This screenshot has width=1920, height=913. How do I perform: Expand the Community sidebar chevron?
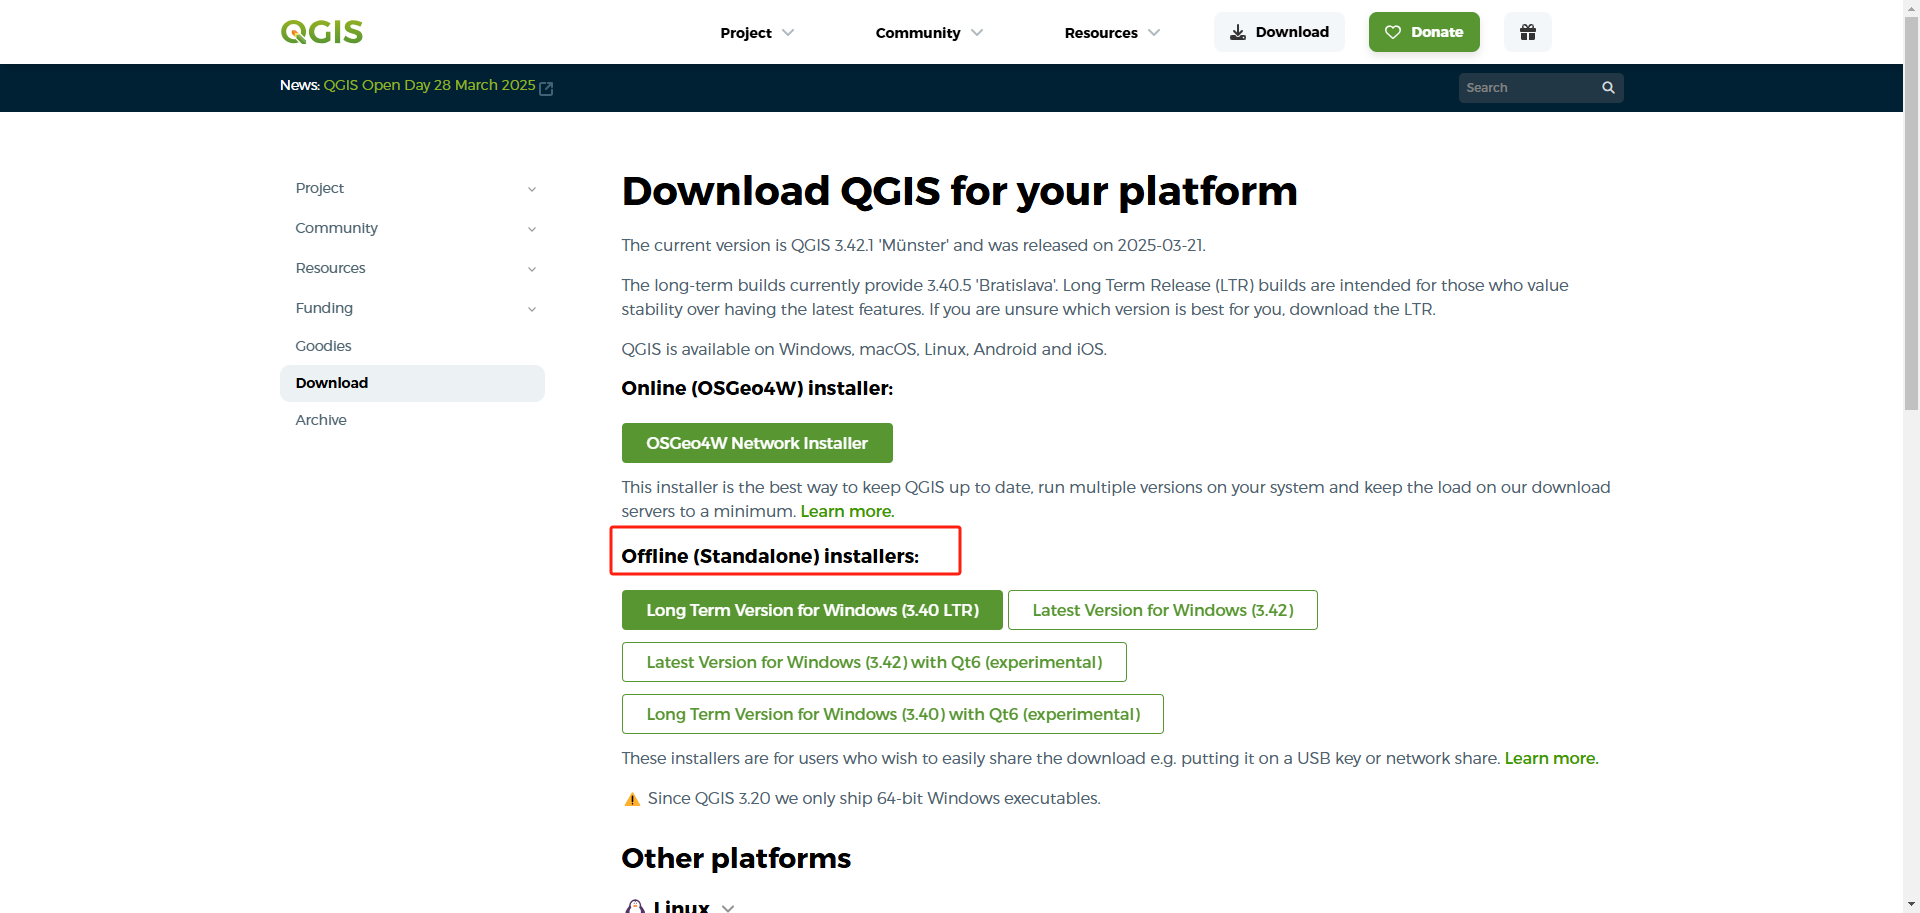click(532, 229)
